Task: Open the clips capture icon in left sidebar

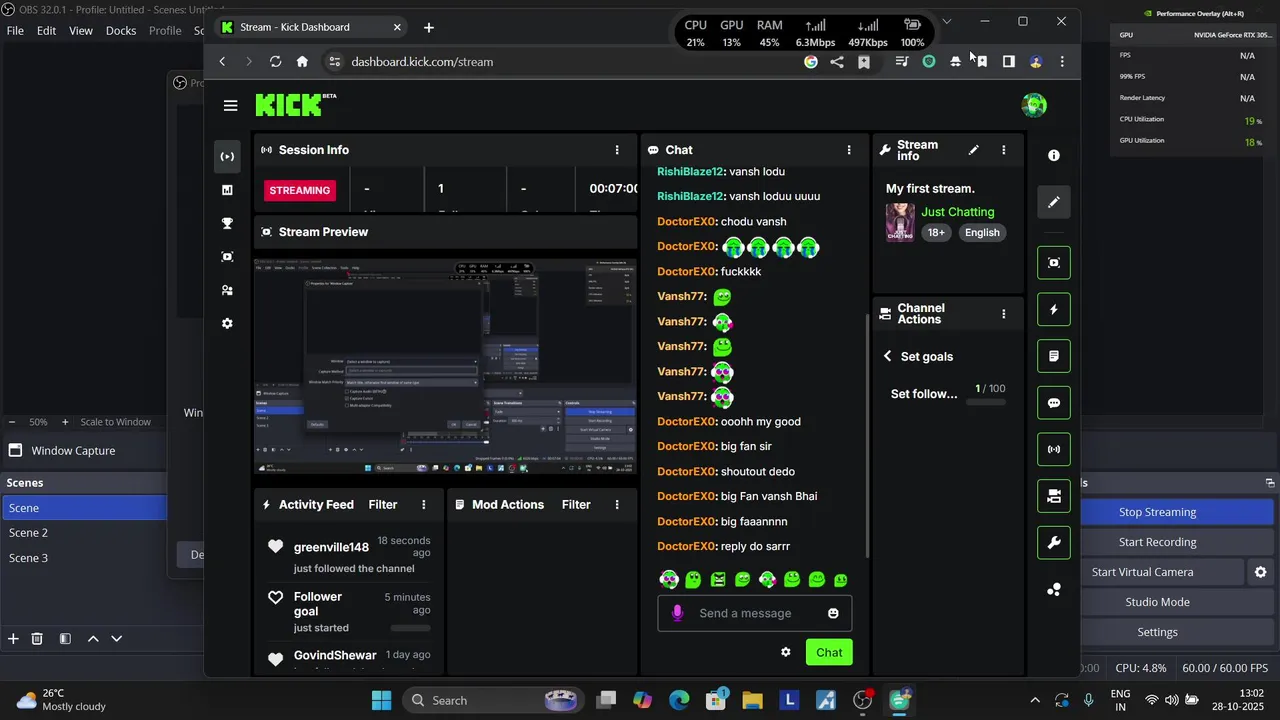Action: click(x=227, y=257)
